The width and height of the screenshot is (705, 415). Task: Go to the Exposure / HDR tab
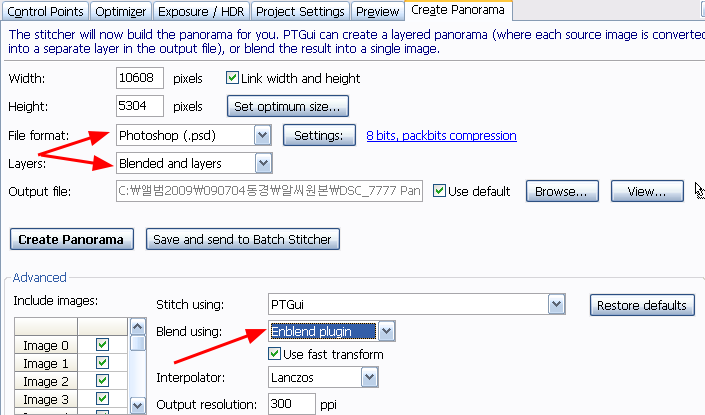(201, 11)
